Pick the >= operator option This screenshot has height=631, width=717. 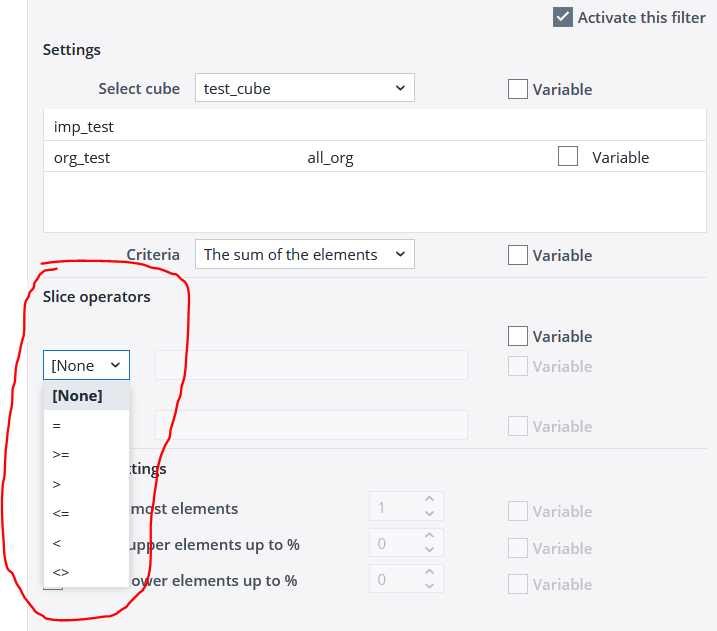point(61,454)
